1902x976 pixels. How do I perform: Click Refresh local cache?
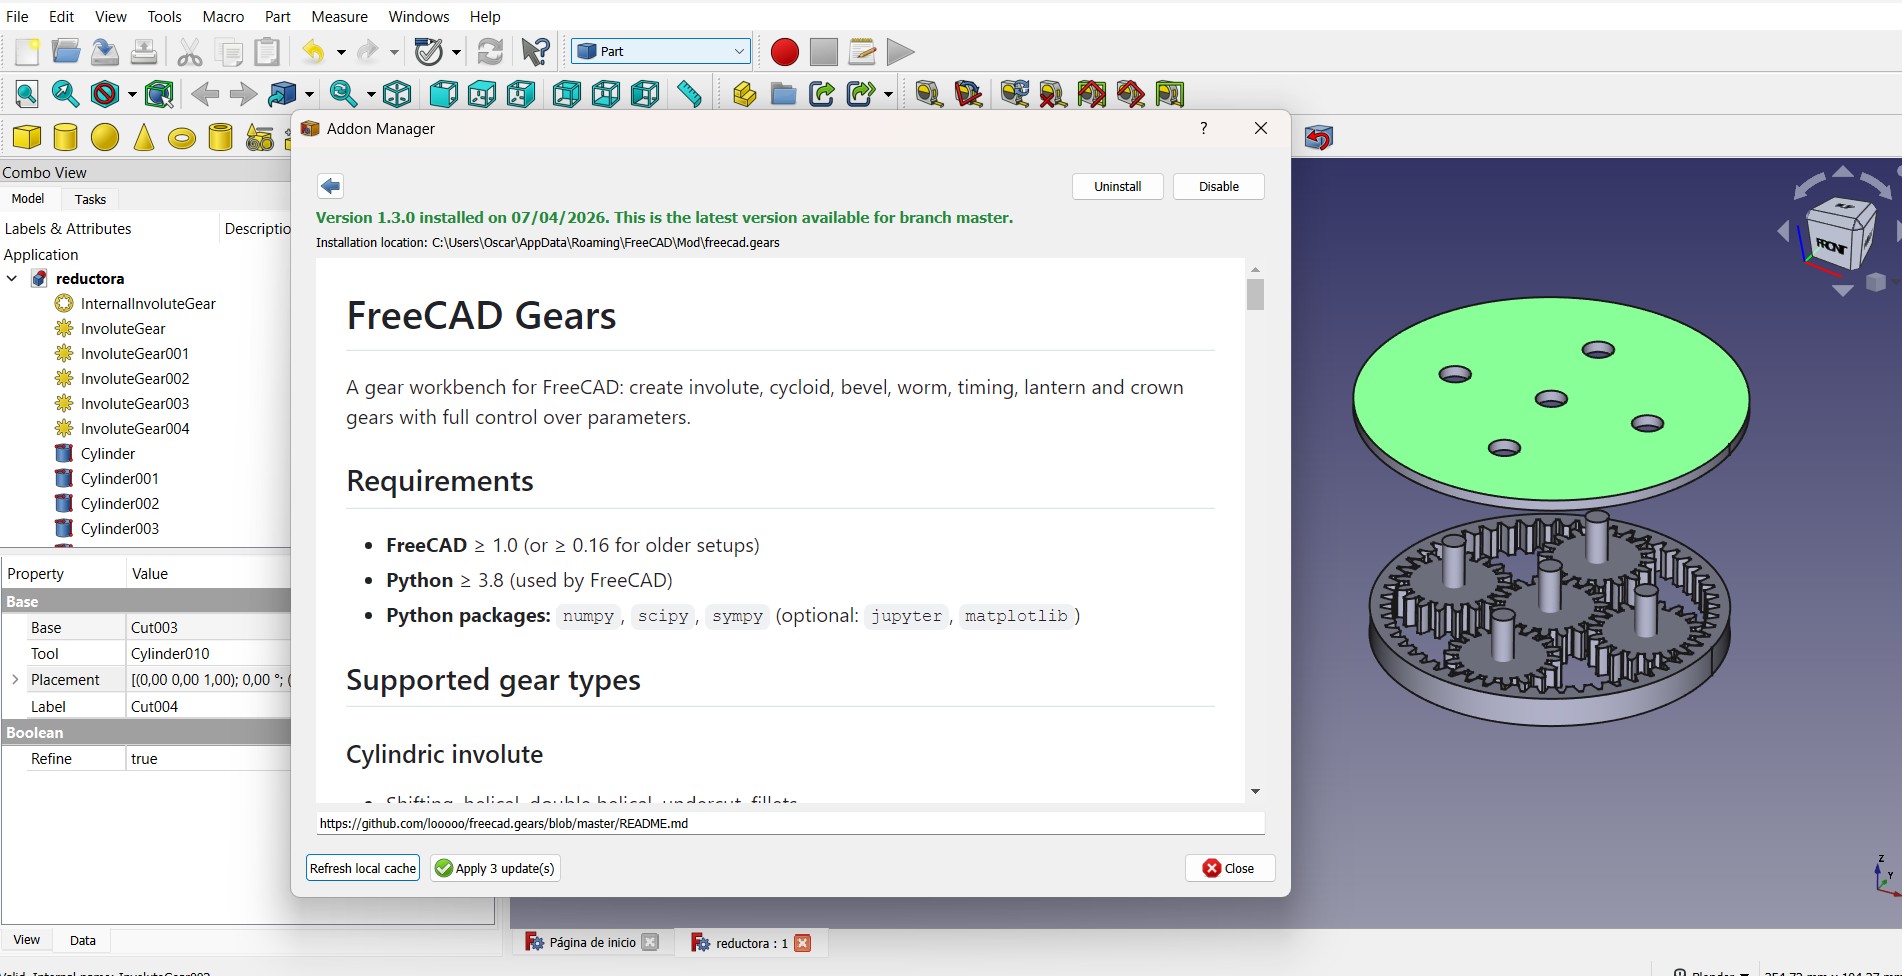(363, 868)
